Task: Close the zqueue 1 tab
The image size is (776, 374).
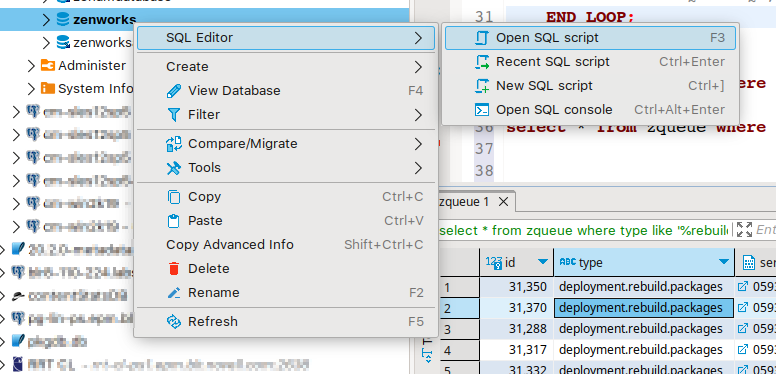Action: click(503, 202)
